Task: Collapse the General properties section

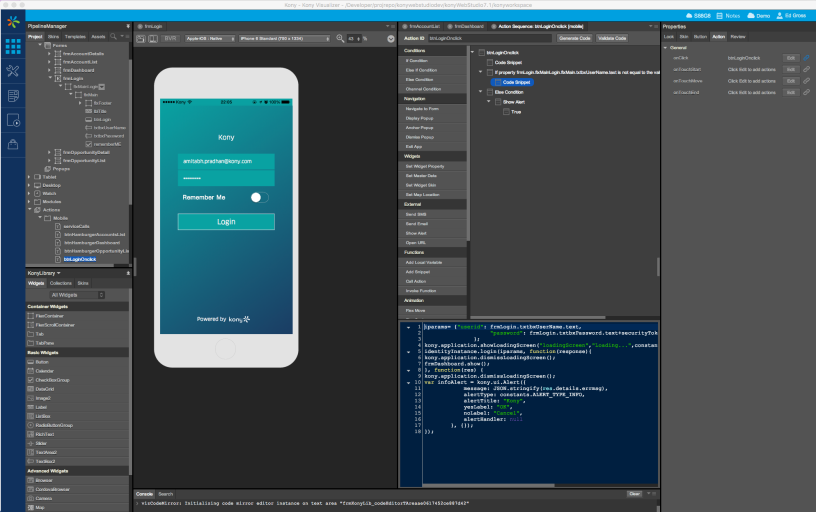Action: pyautogui.click(x=666, y=47)
